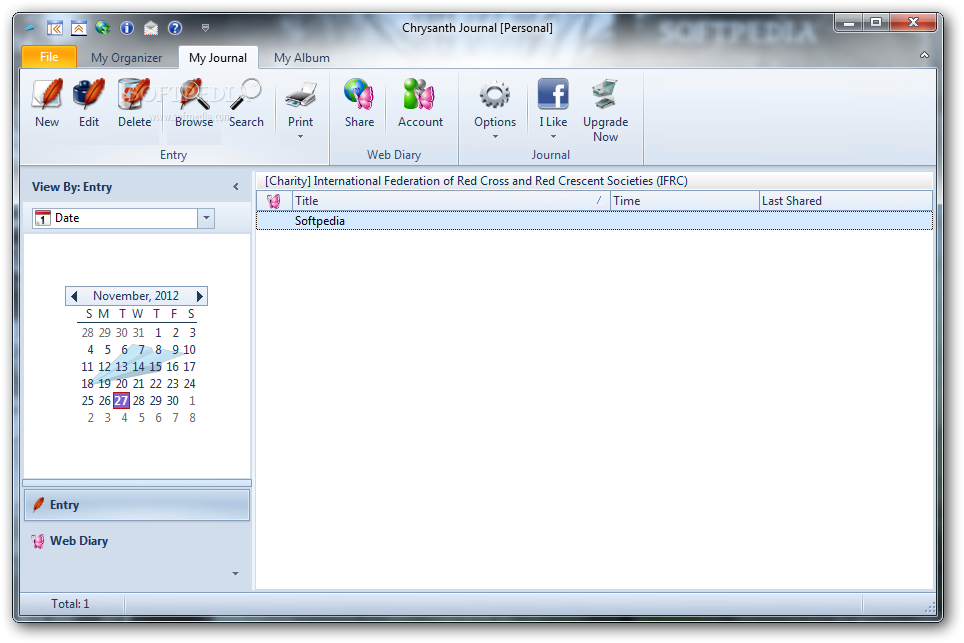Click the globe quick-access icon
Viewport: 964px width, 643px height.
point(103,28)
